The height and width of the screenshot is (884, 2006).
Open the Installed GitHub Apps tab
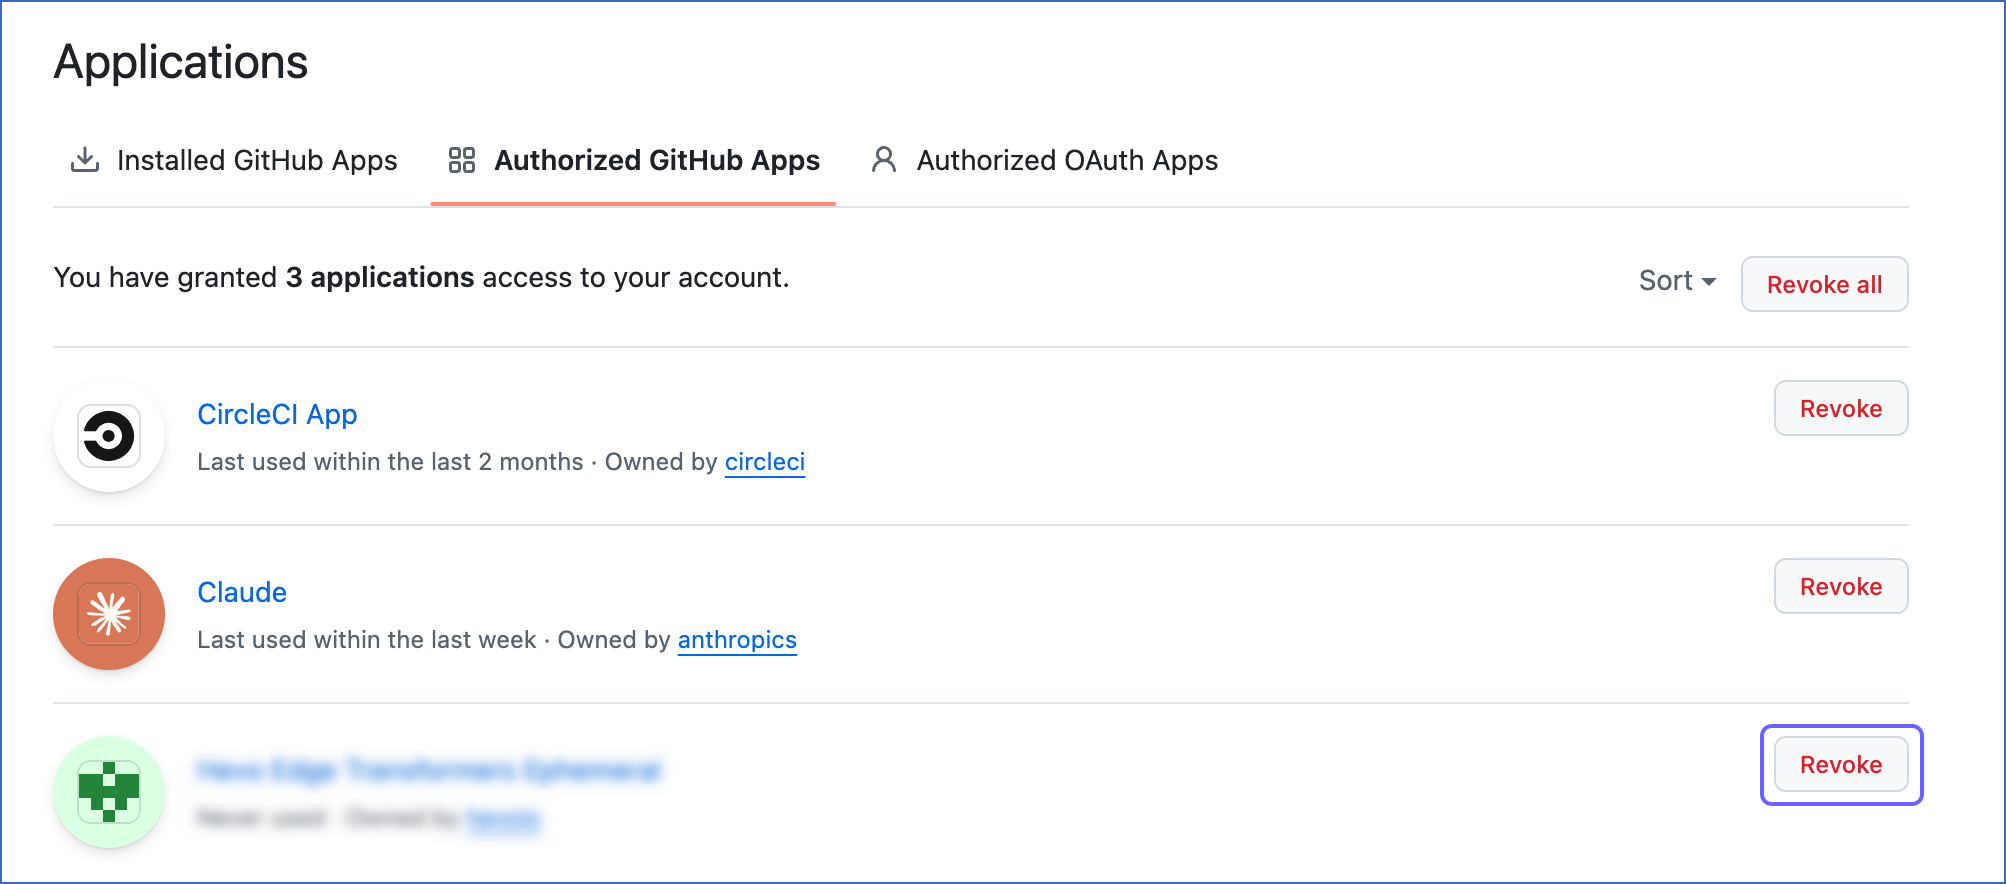coord(234,160)
